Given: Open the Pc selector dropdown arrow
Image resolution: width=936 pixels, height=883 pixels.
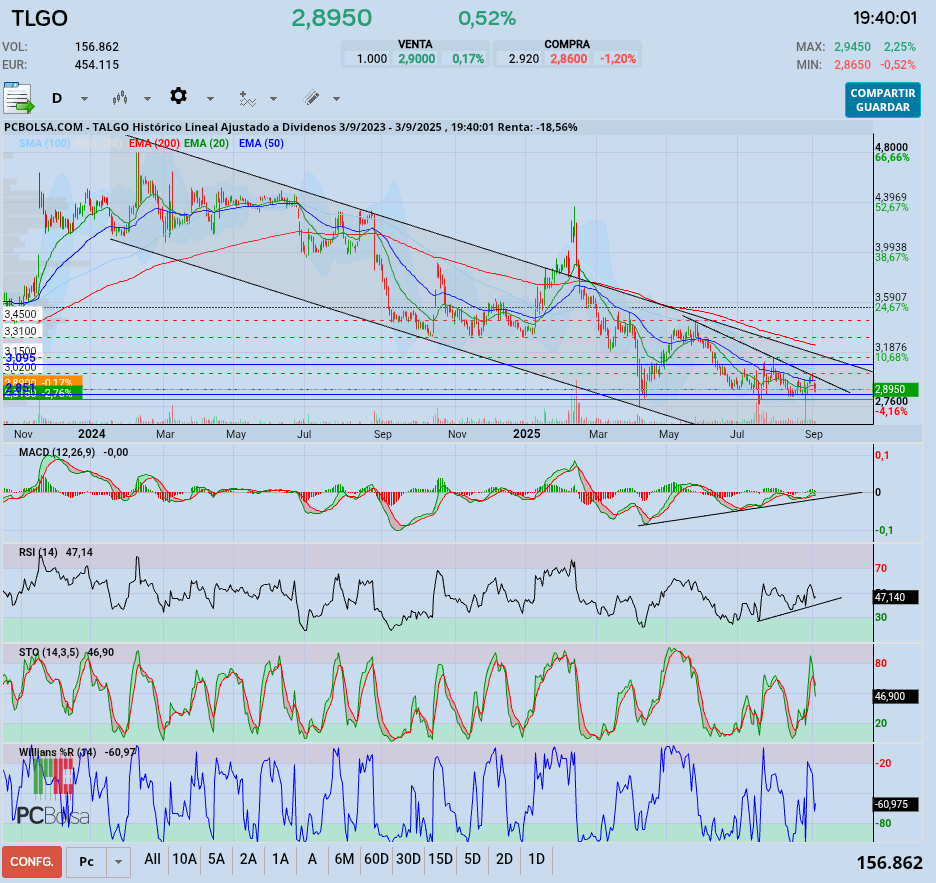Looking at the screenshot, I should tap(118, 862).
